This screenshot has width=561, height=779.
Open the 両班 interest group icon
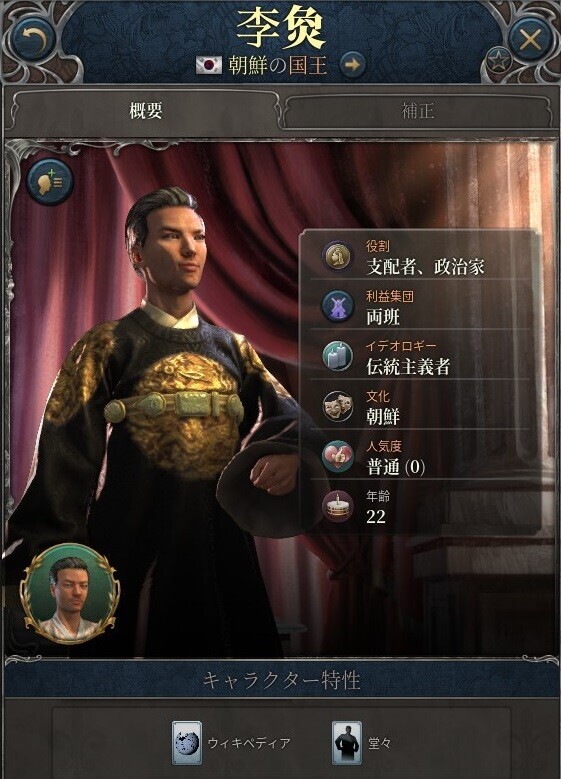[337, 307]
